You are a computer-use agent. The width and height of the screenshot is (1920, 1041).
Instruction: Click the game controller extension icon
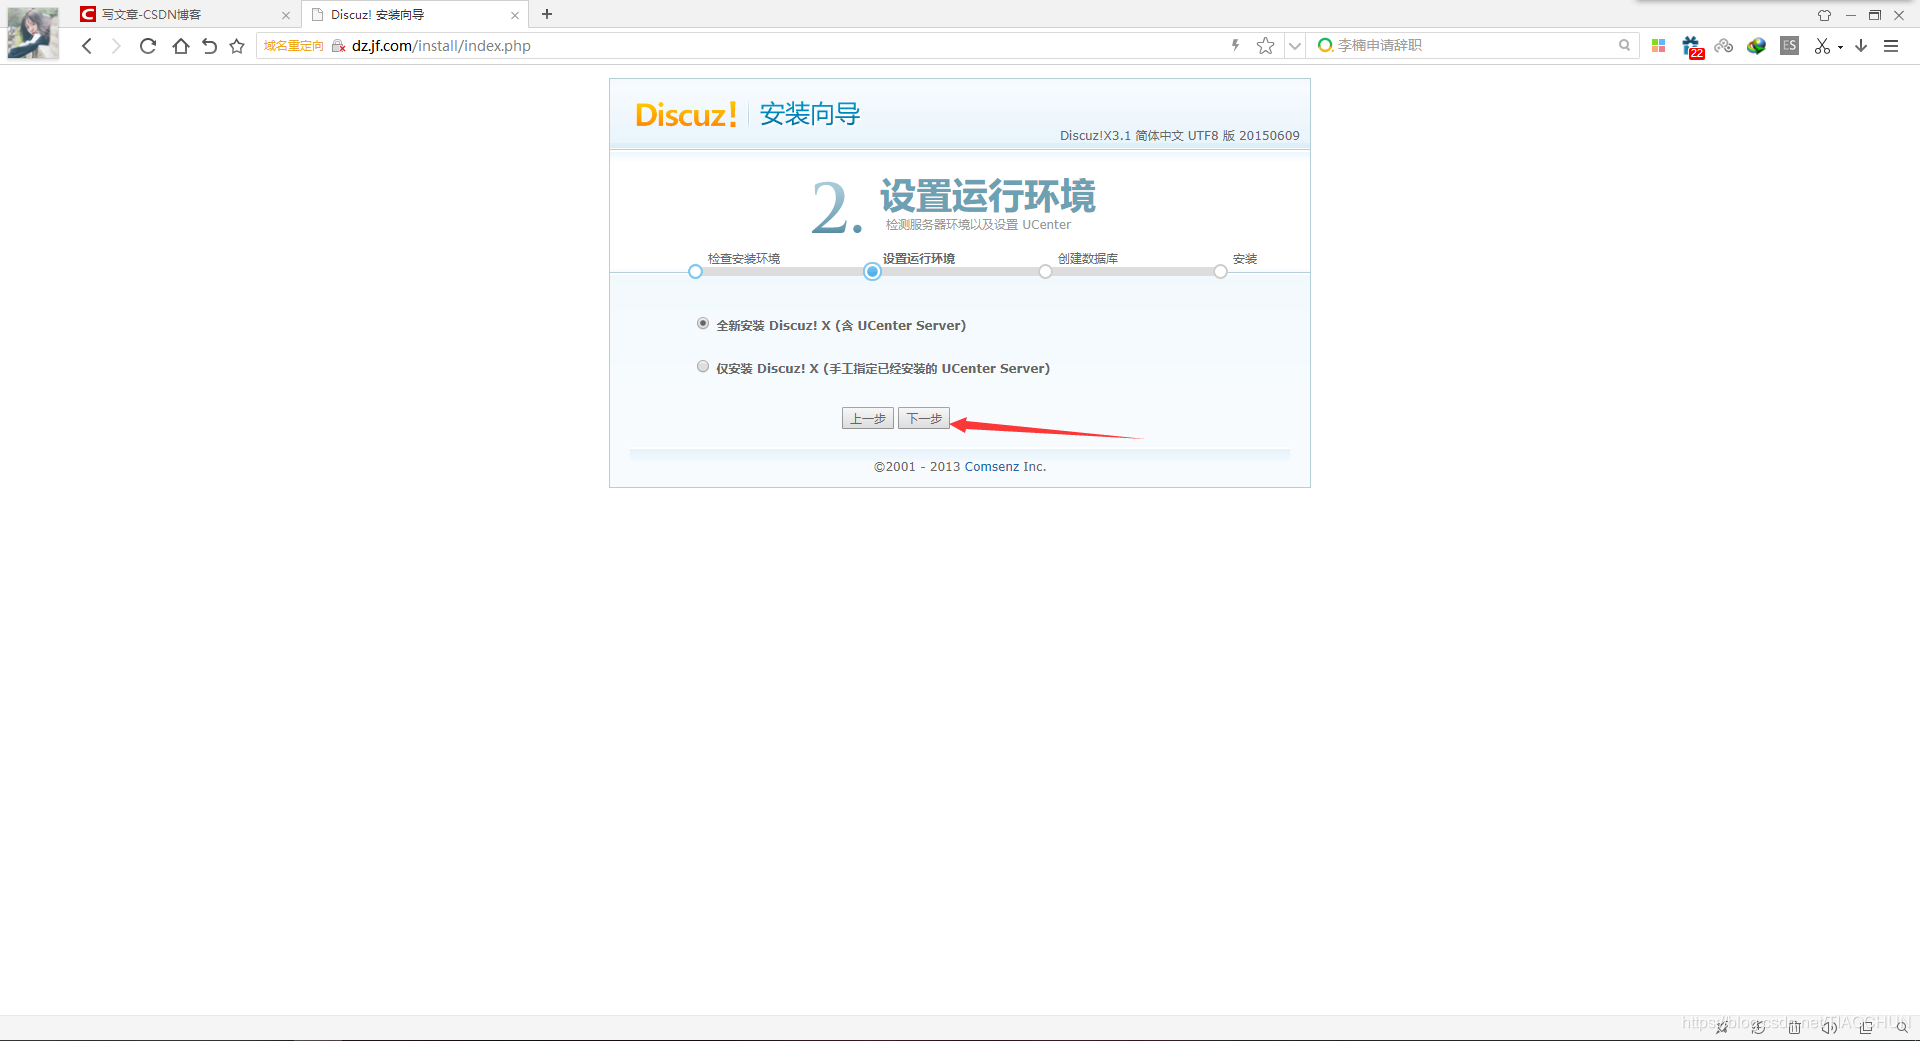pos(1723,46)
